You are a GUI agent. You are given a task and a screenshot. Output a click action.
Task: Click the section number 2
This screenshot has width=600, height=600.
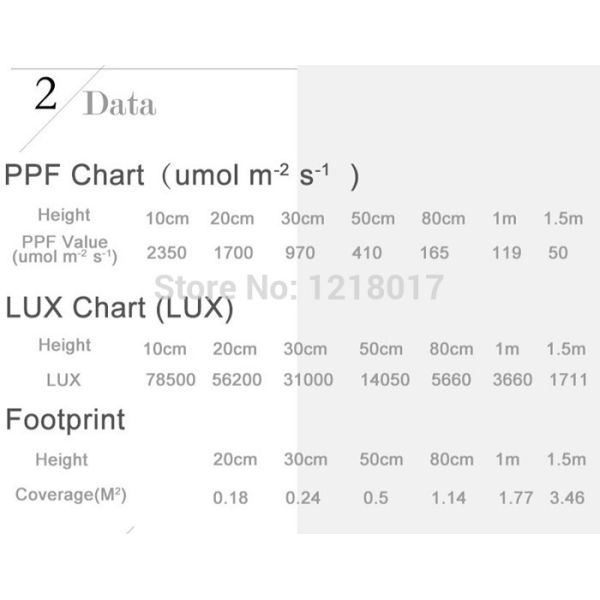click(46, 95)
